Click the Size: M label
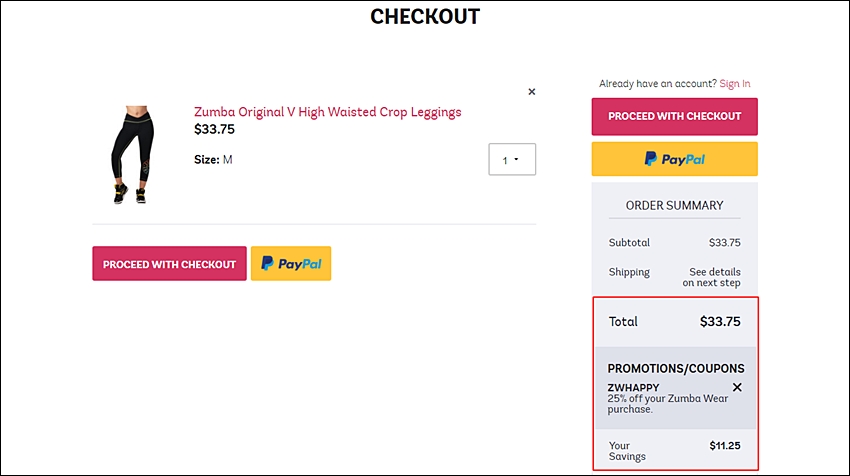This screenshot has height=476, width=850. point(213,159)
